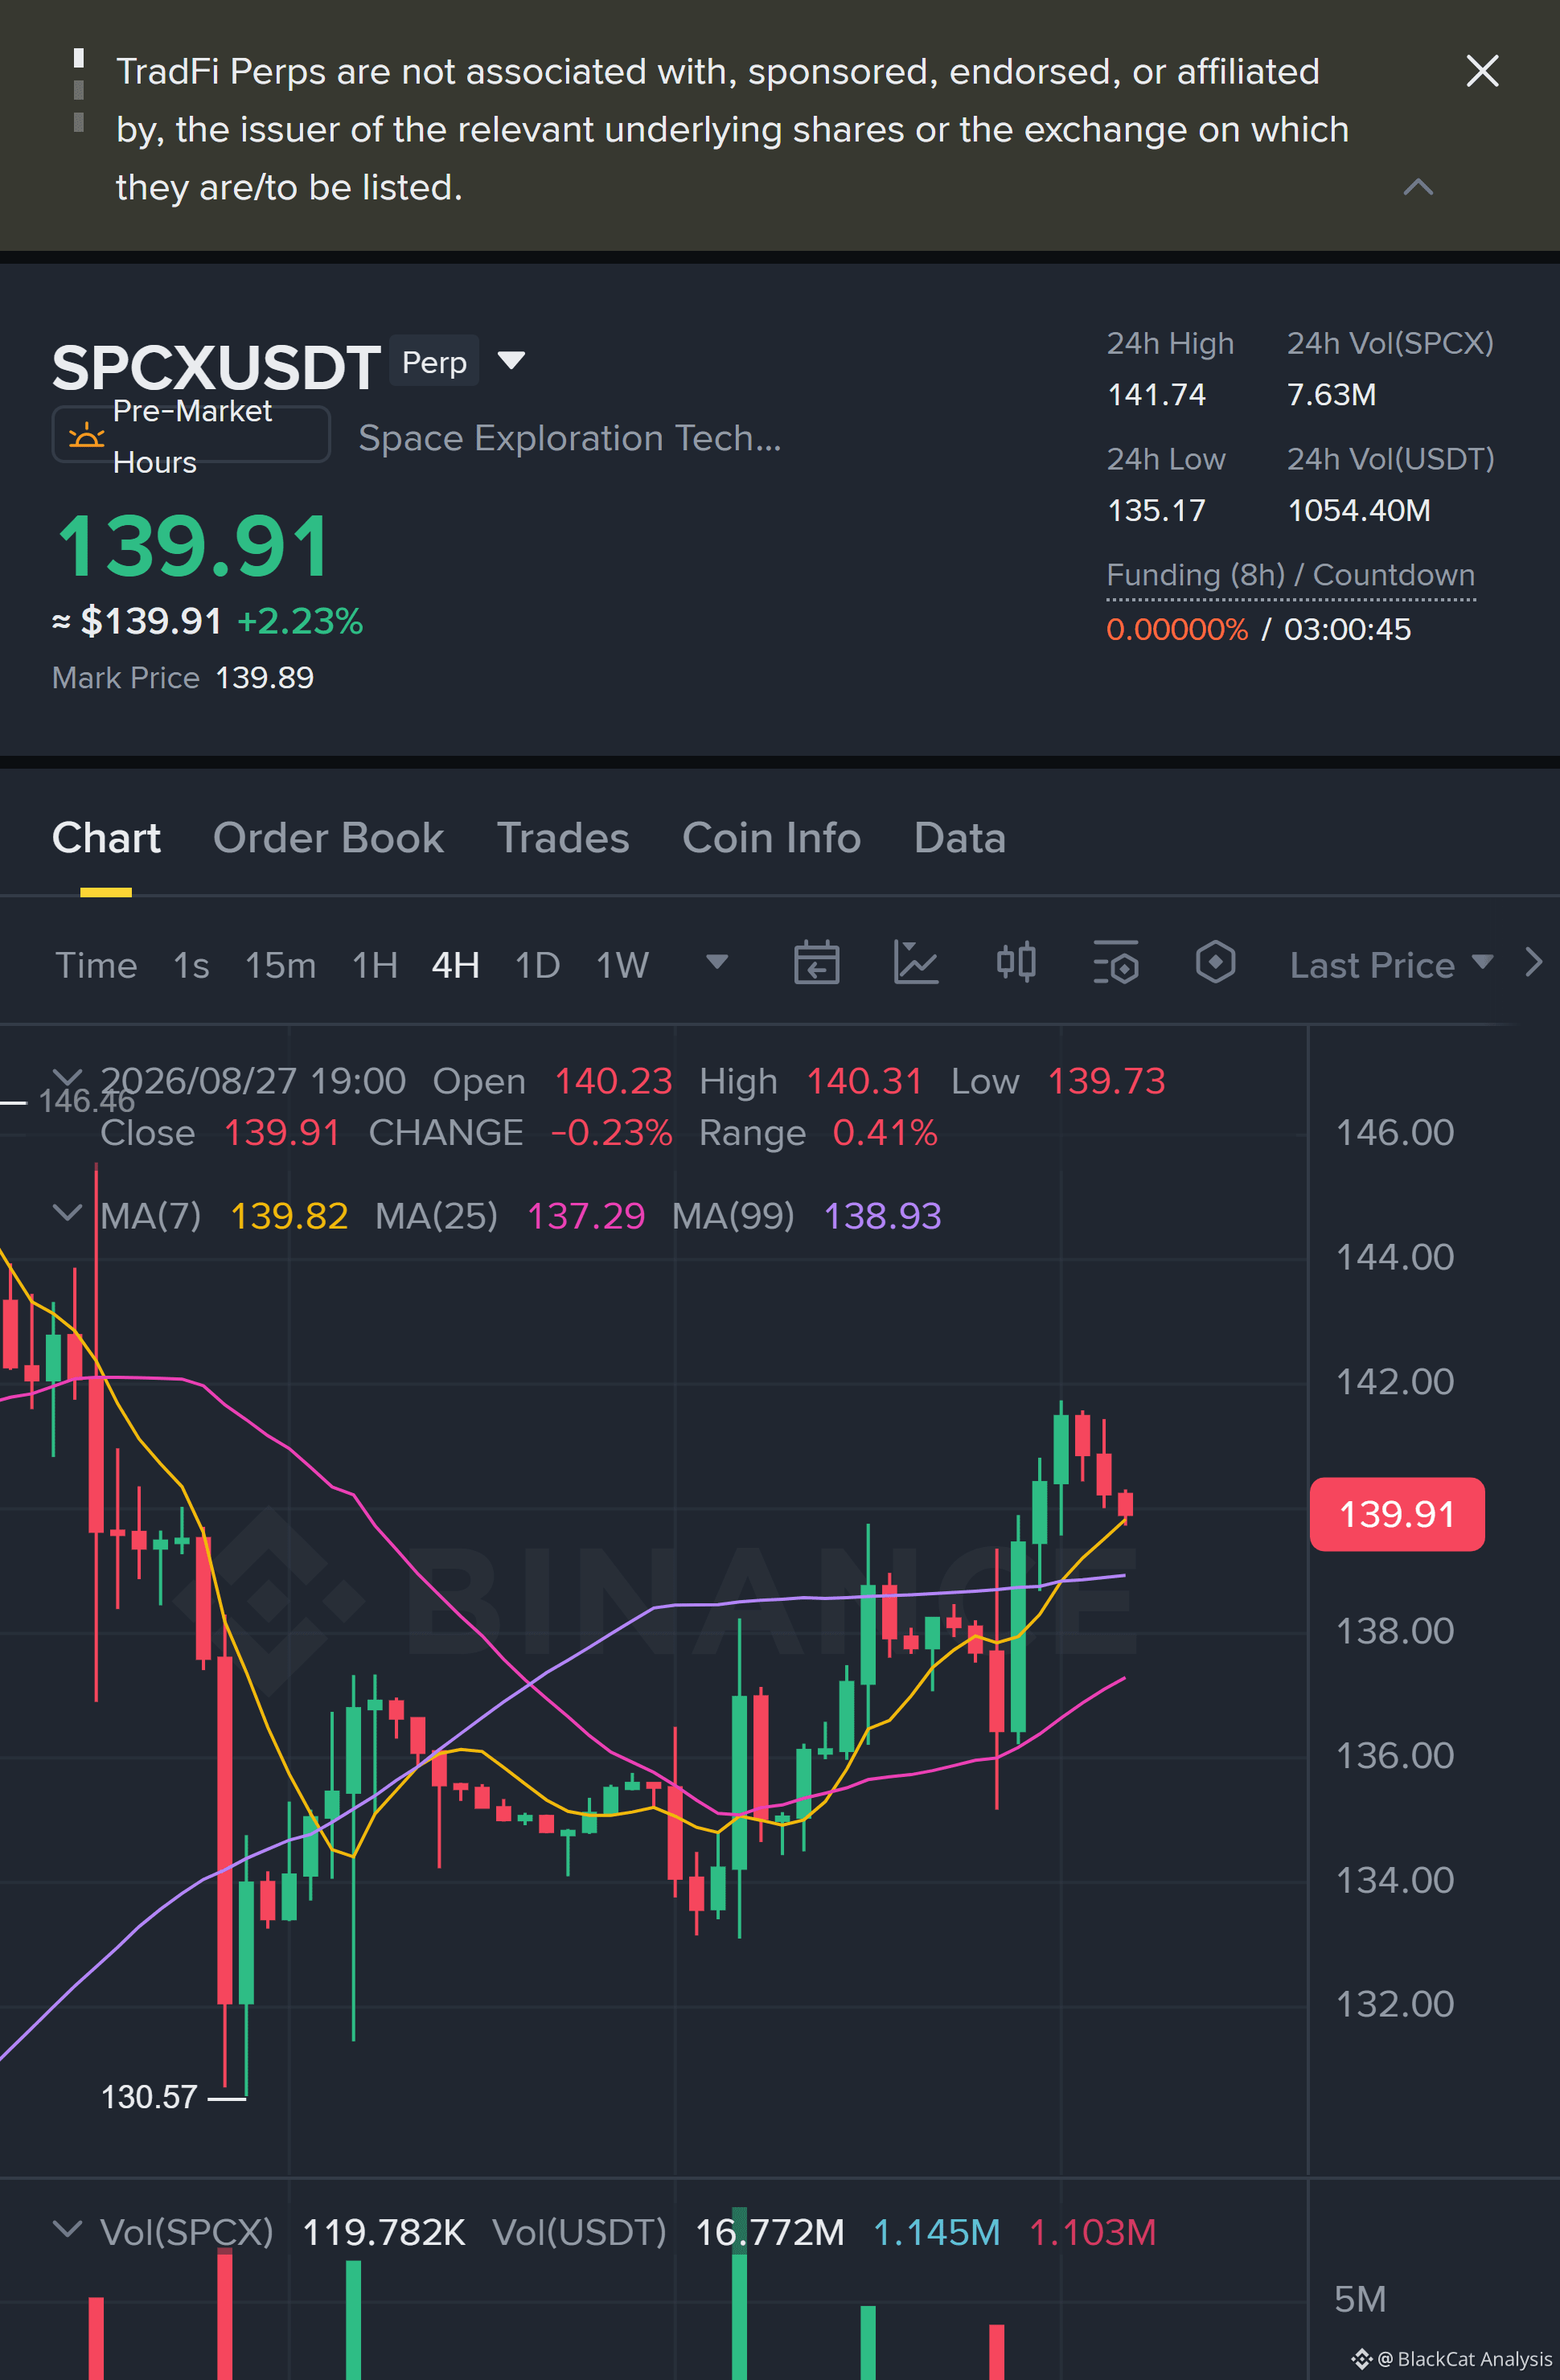Click the Mark Price 139.89 value

click(x=265, y=678)
